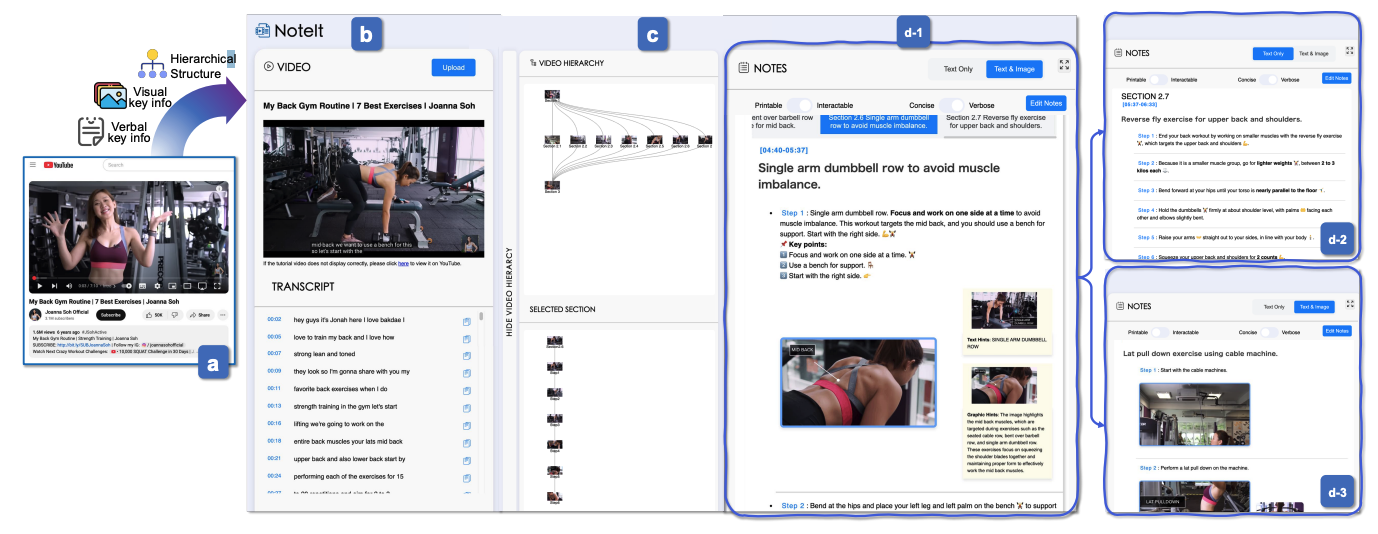
Task: Copy the 'performing each of the exercises' line
Action: point(467,476)
